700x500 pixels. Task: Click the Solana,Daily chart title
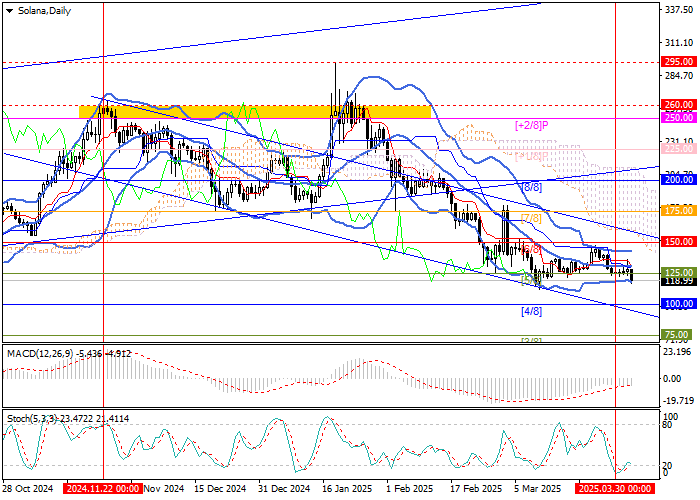point(39,8)
